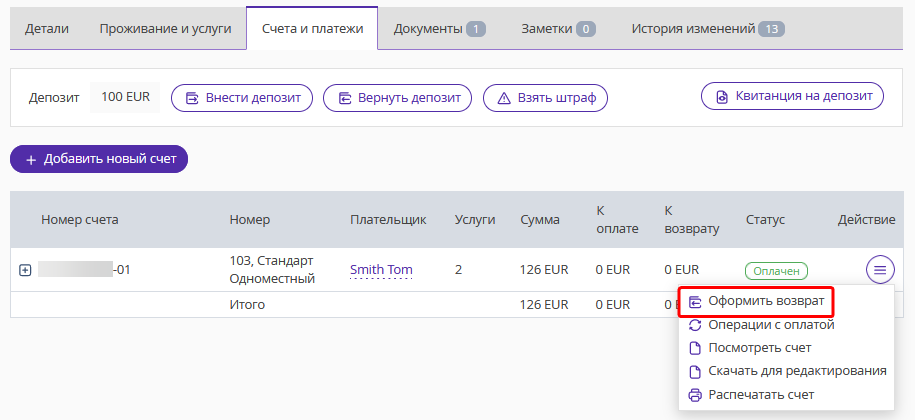The image size is (915, 420).
Task: Click the badge 1 on Документы
Action: coord(476,29)
